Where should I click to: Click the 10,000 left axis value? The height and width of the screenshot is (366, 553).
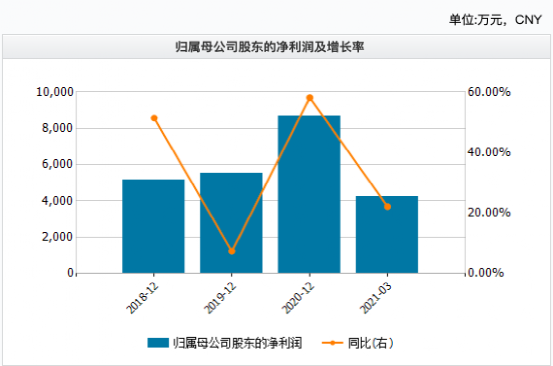(55, 92)
